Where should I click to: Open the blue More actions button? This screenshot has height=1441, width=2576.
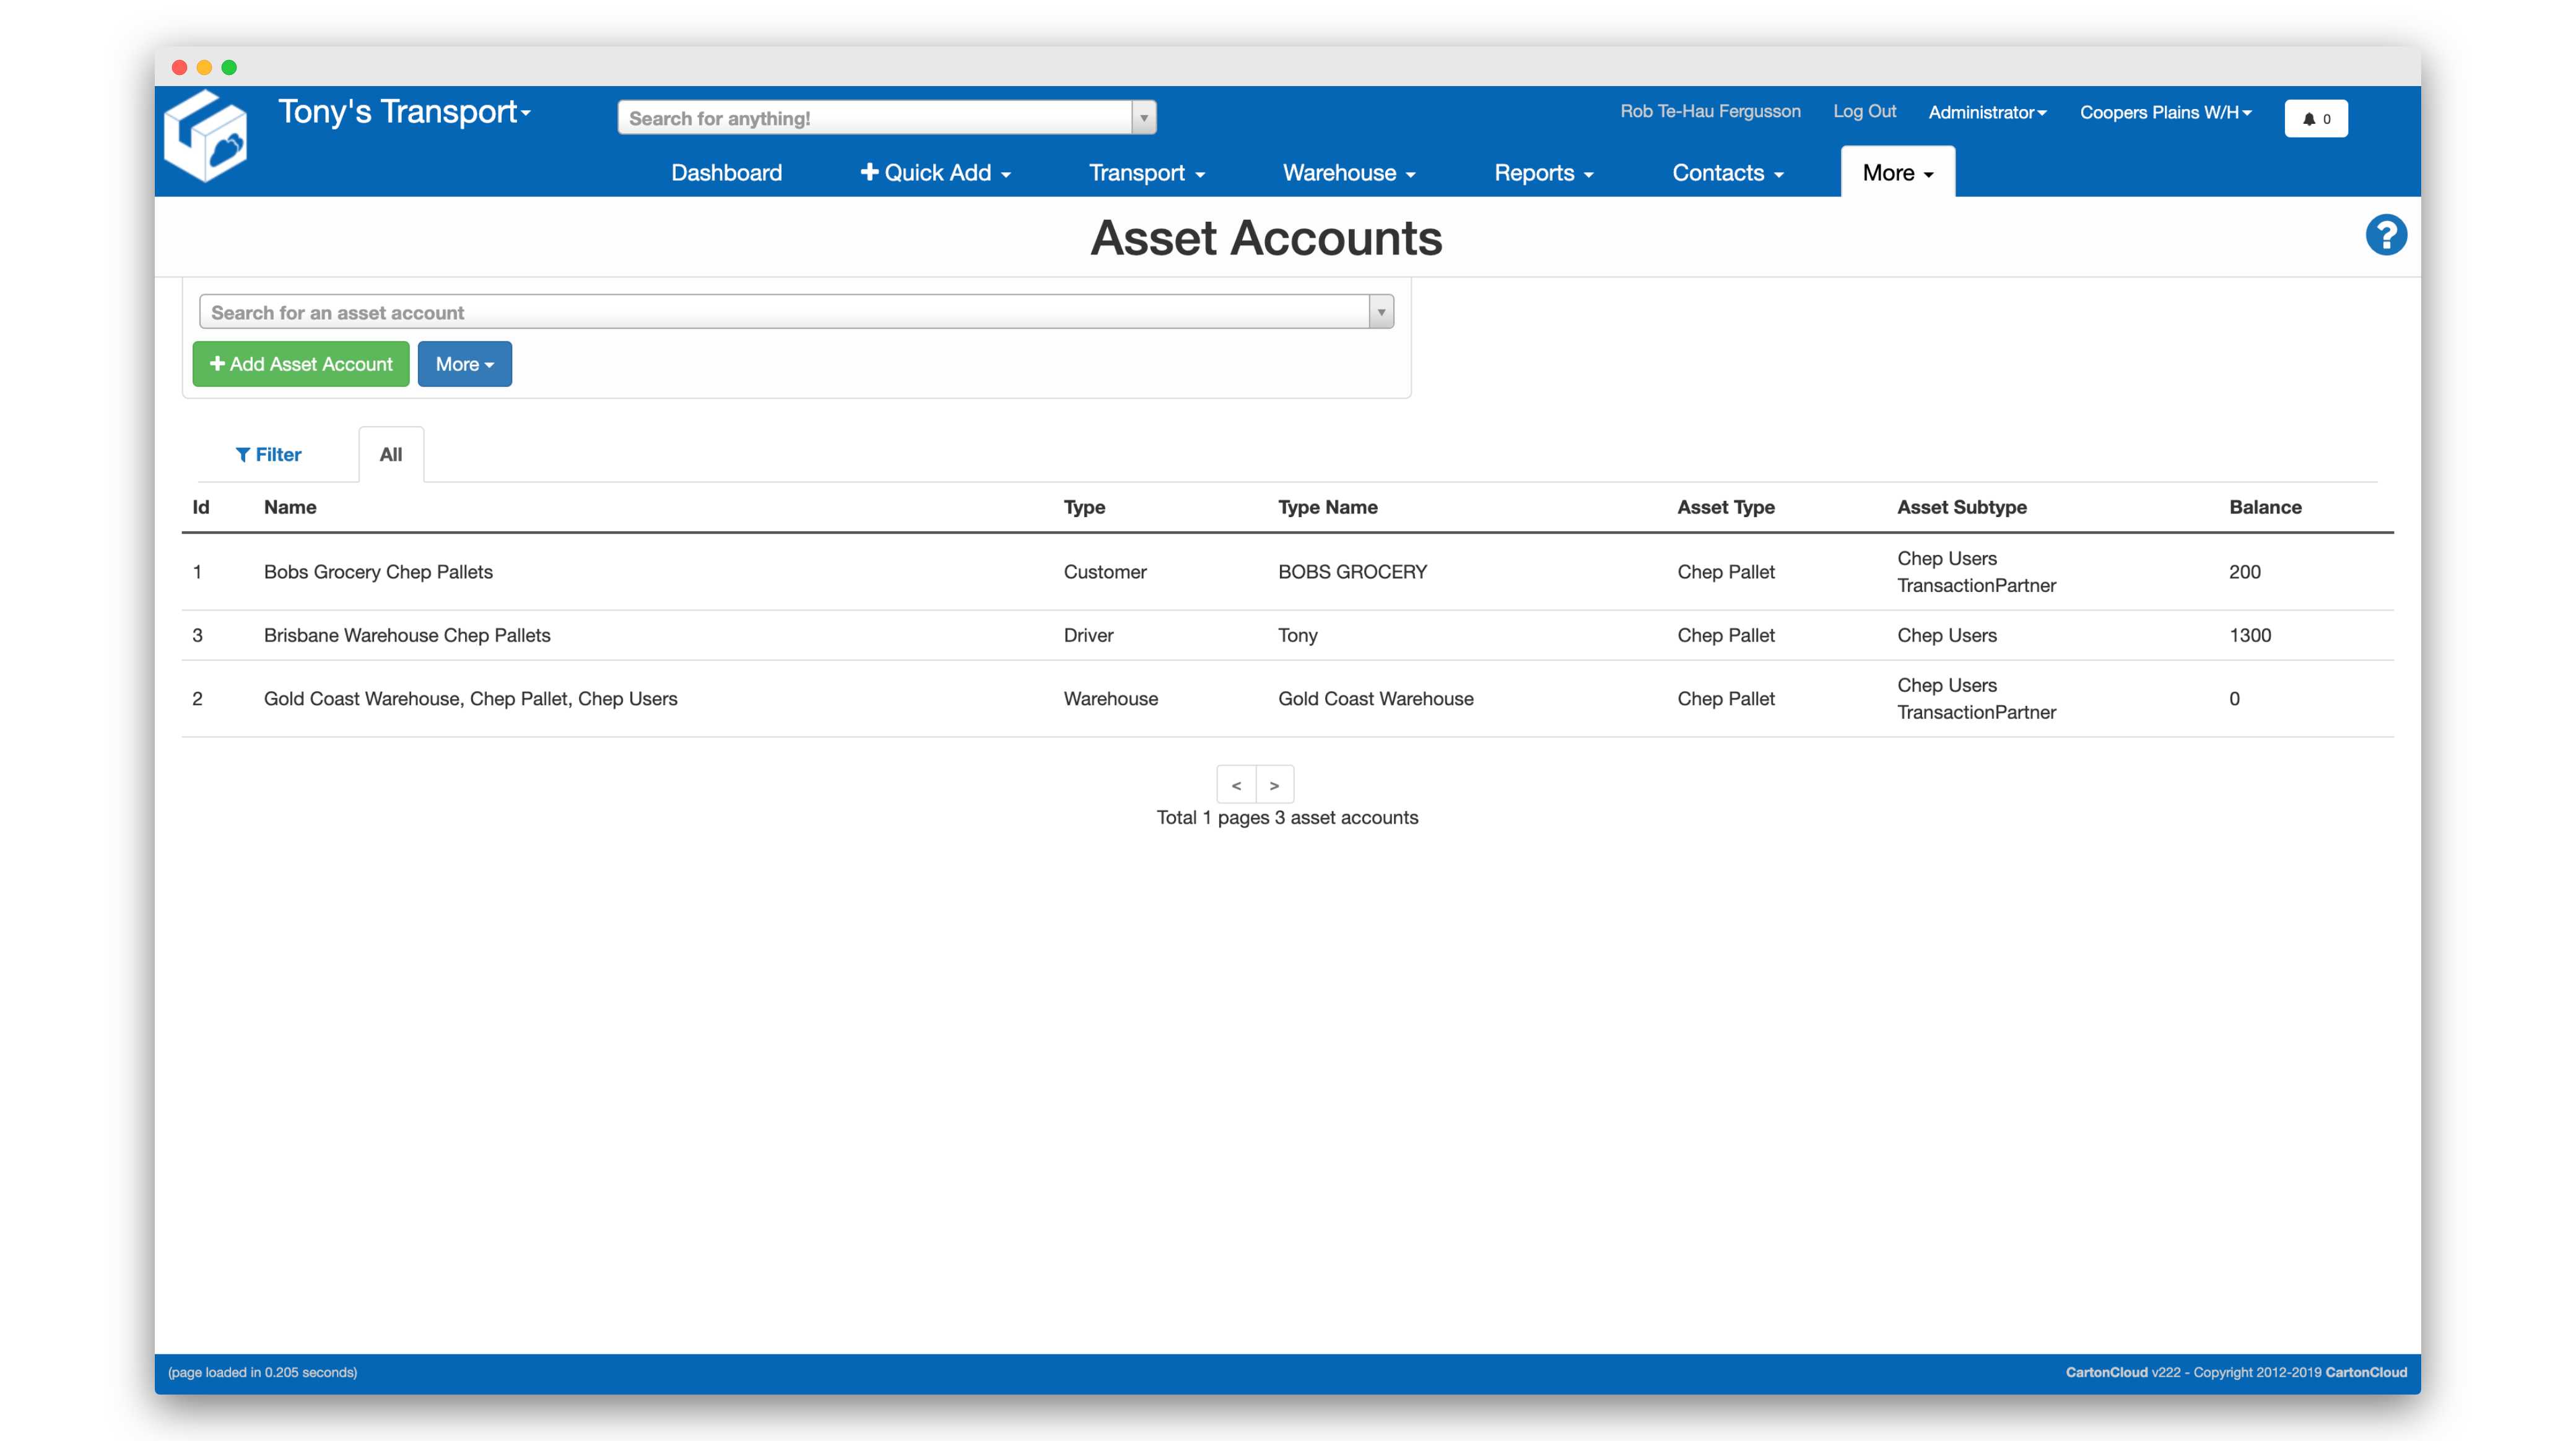[464, 364]
